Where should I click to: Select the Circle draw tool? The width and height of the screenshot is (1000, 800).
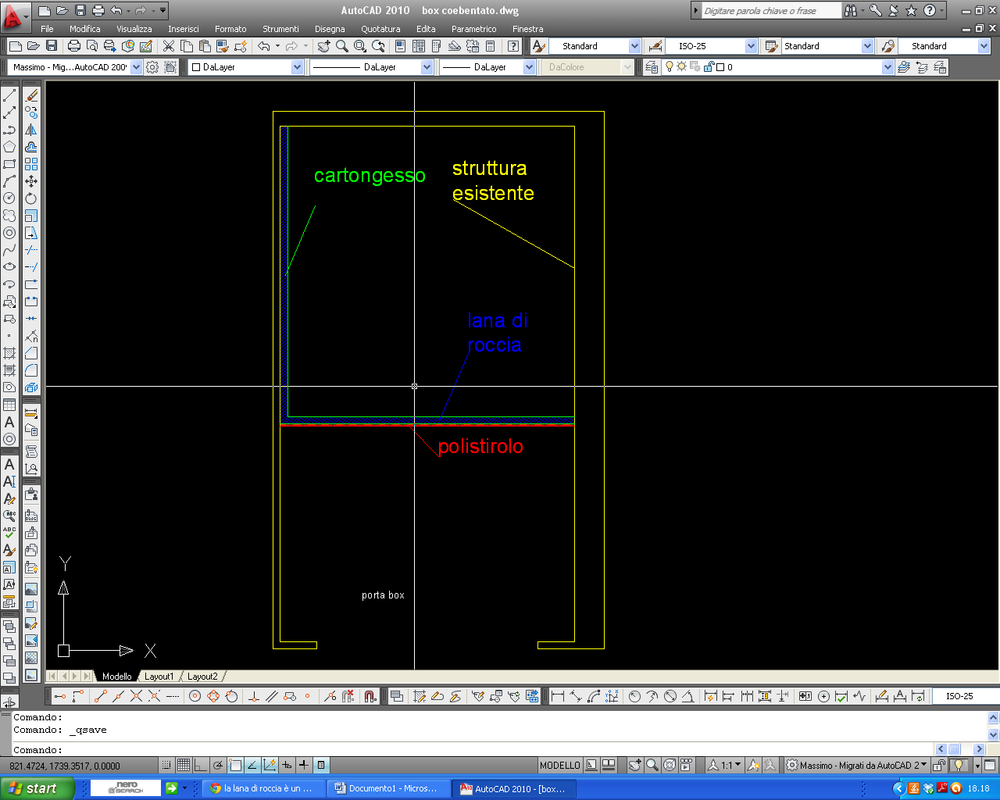[10, 199]
